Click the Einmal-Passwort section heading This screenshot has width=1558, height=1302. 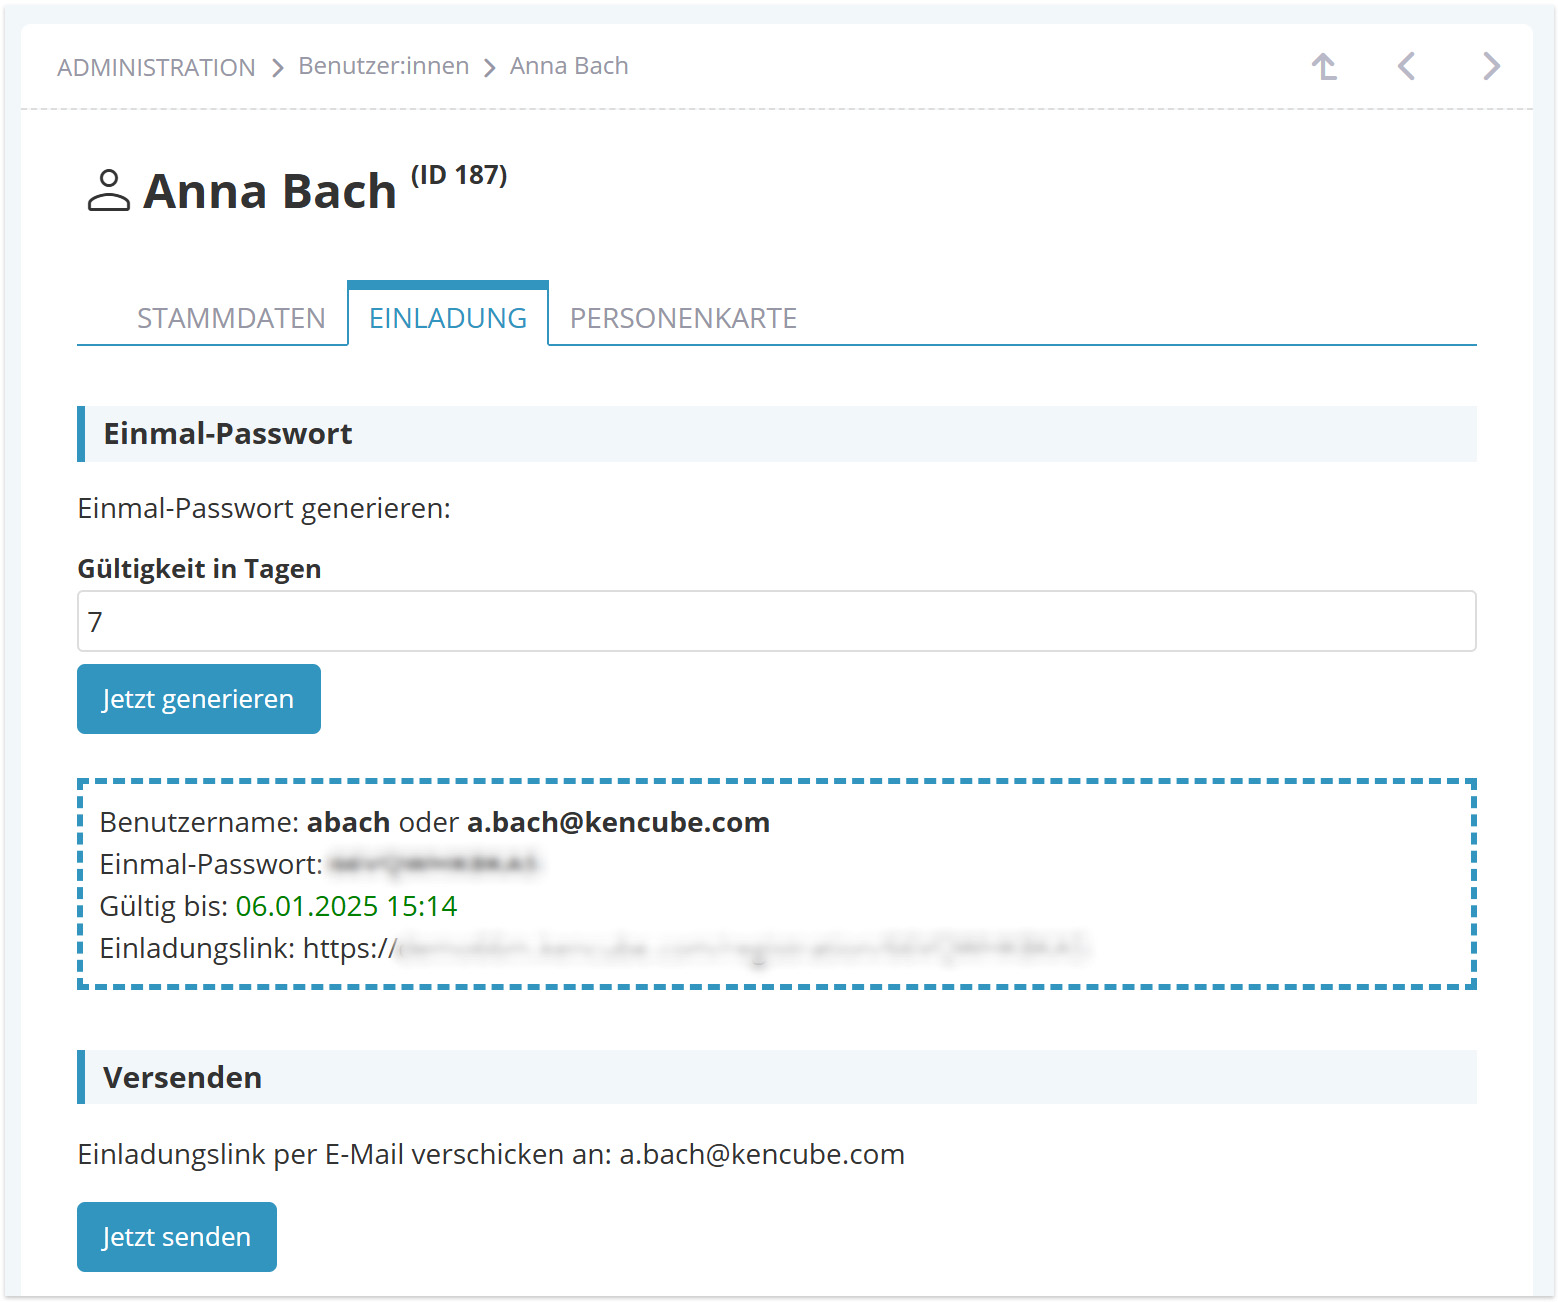(228, 434)
